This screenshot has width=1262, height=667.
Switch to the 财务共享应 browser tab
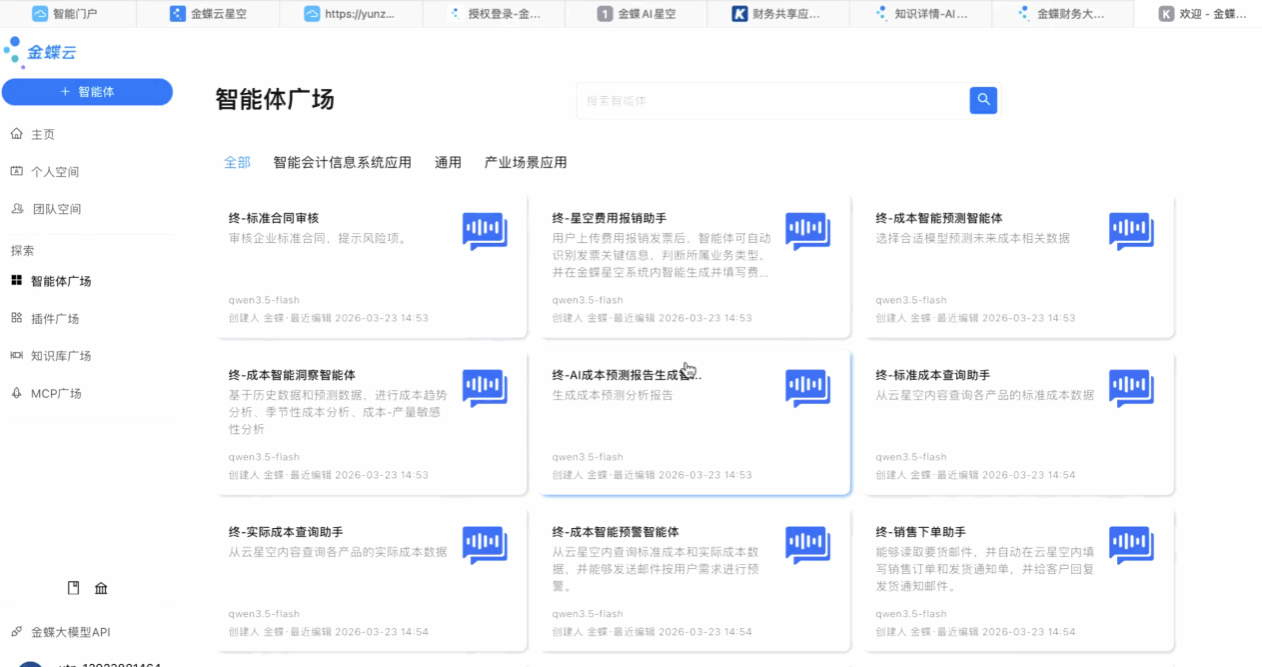pos(779,13)
